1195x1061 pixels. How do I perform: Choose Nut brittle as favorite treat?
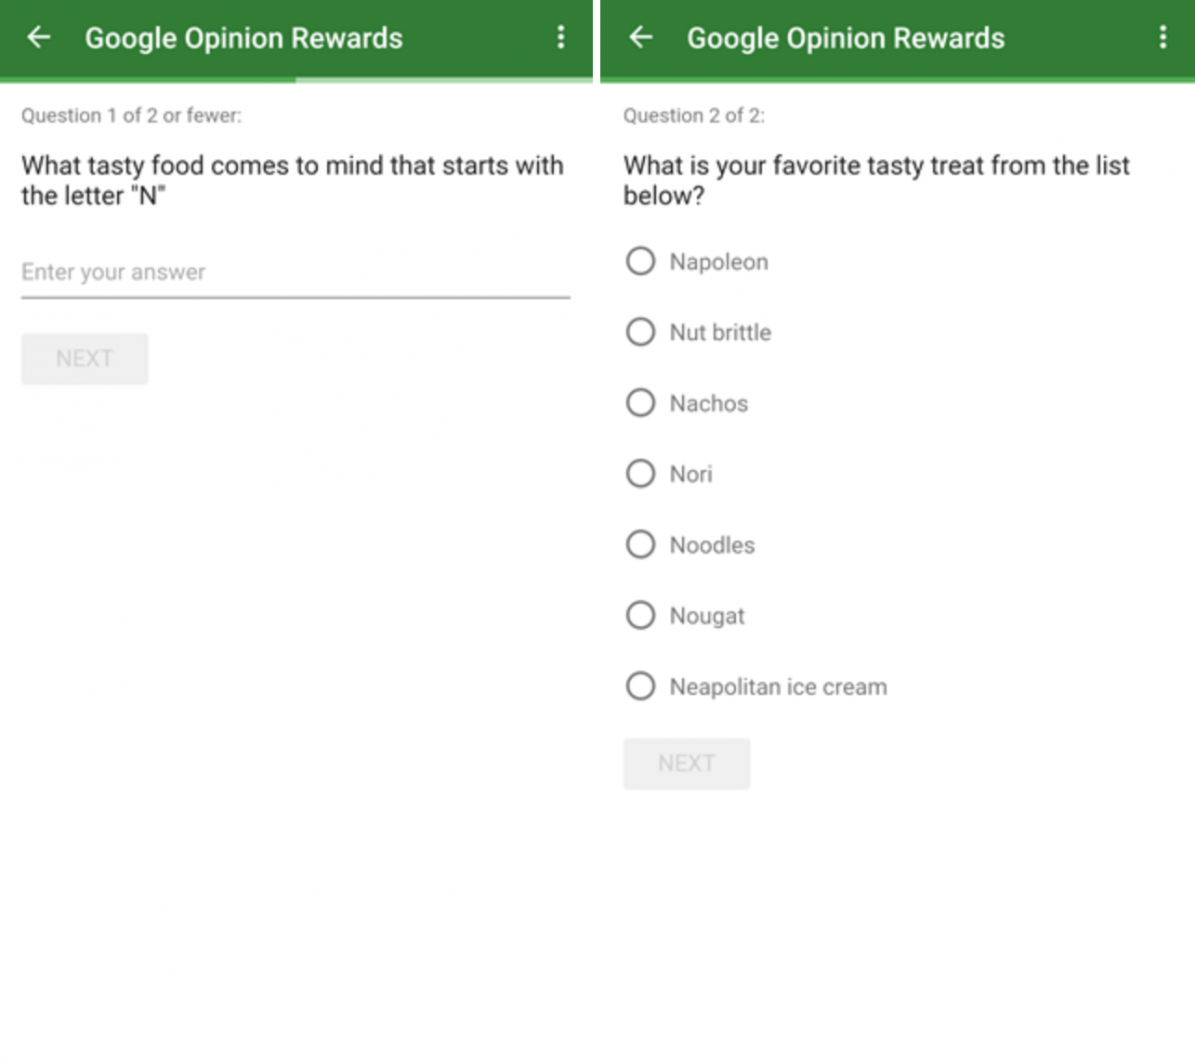click(x=640, y=332)
